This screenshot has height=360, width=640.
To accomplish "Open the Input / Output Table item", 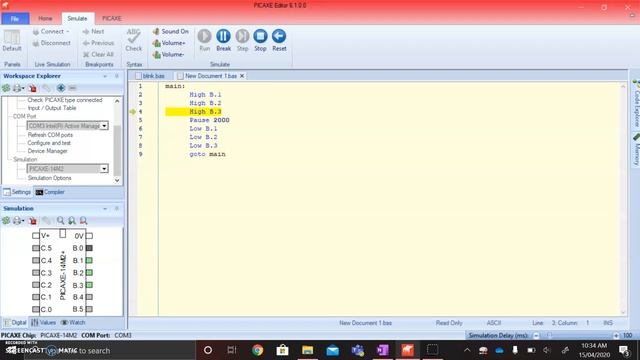I will (x=52, y=108).
